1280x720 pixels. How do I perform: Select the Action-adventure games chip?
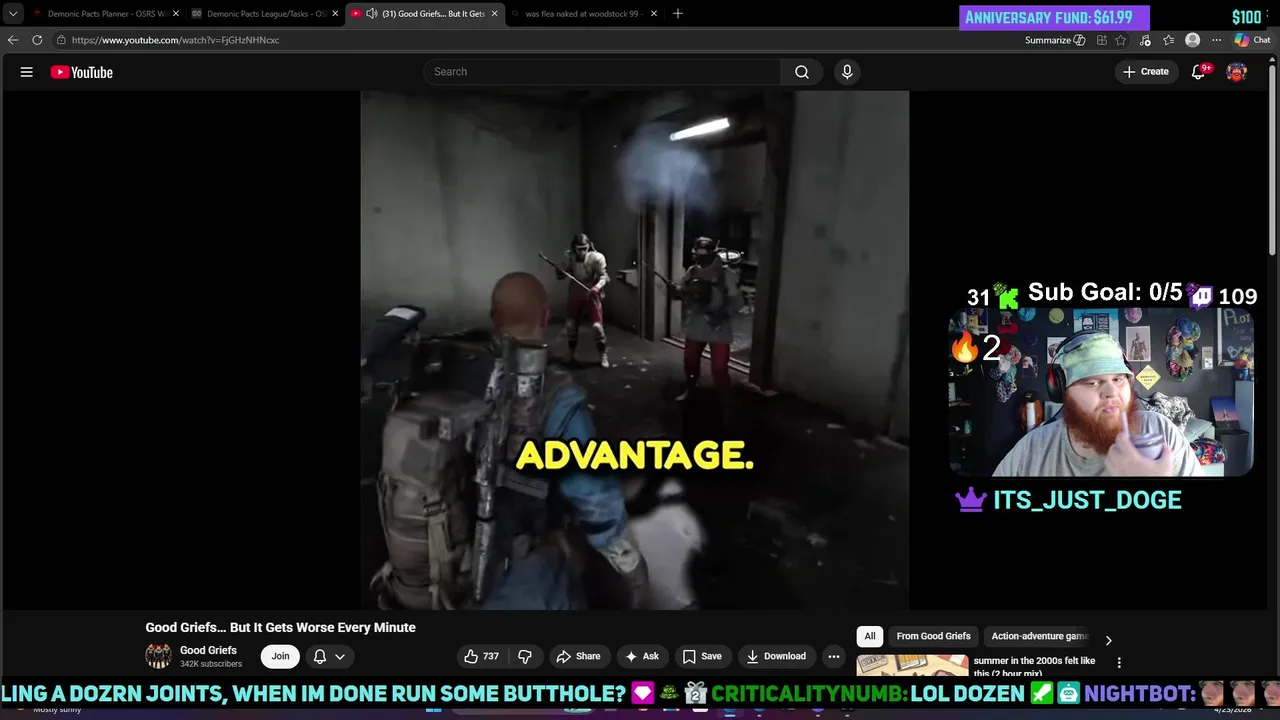pos(1039,636)
